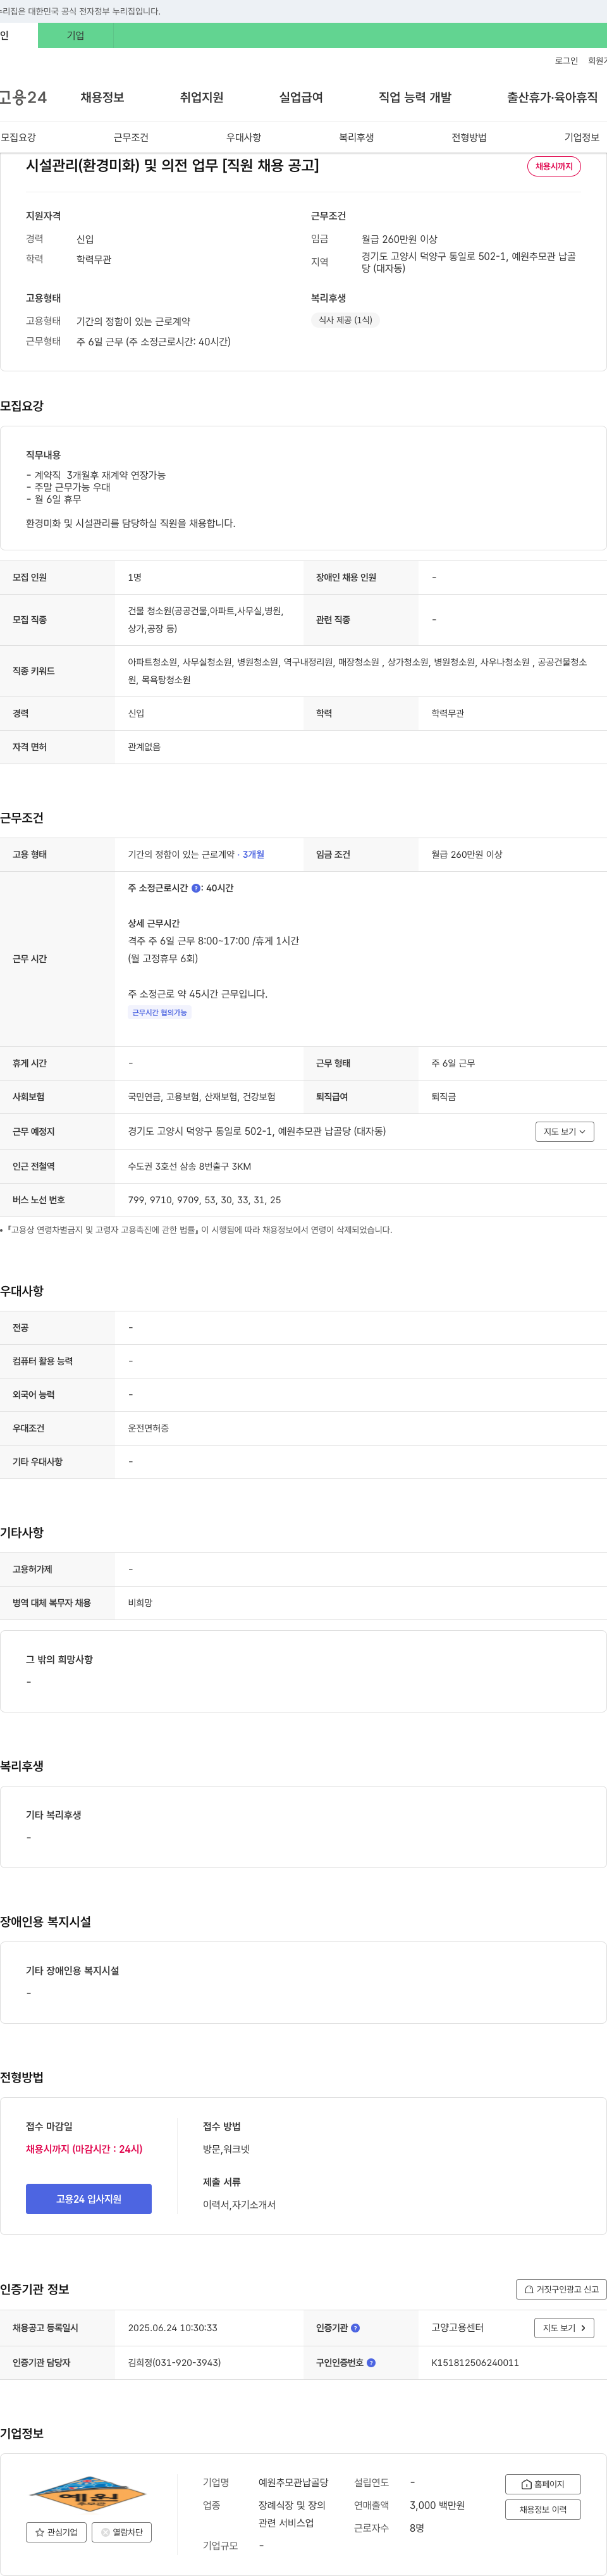
Task: Click the 장례식장 및 장의 관련 서비스업 text
Action: click(292, 2514)
